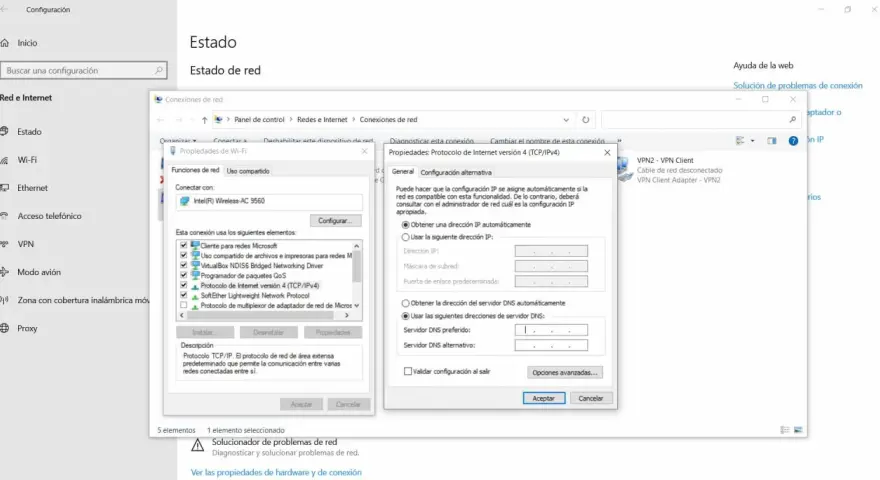Image resolution: width=880 pixels, height=480 pixels.
Task: Click left arrow of horizontal list scrollbar
Action: (x=181, y=316)
